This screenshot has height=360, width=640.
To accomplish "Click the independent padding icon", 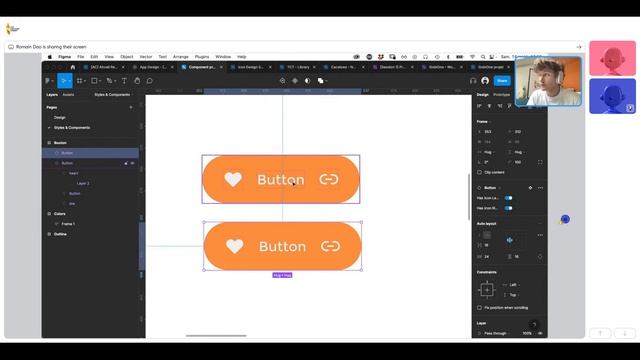I will pos(540,257).
